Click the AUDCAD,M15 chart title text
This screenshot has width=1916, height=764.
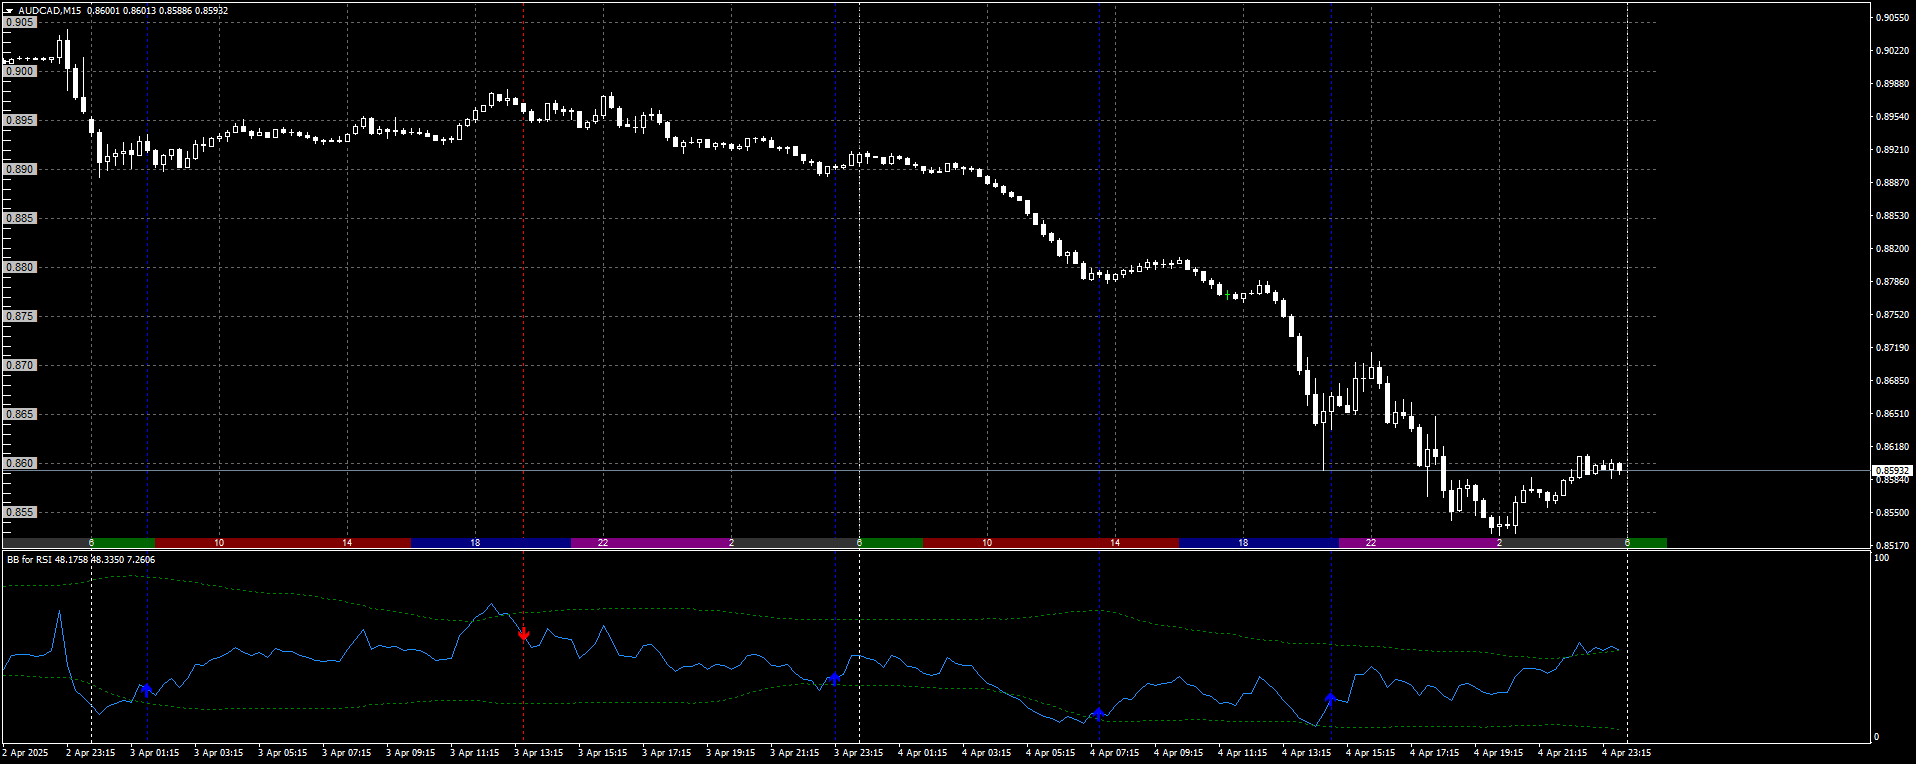click(x=49, y=11)
